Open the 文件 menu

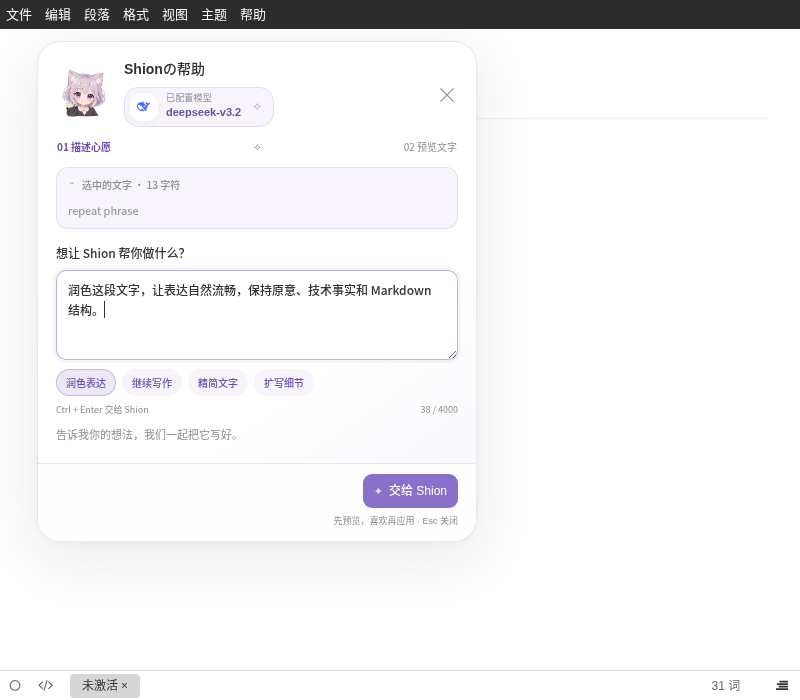pyautogui.click(x=19, y=15)
